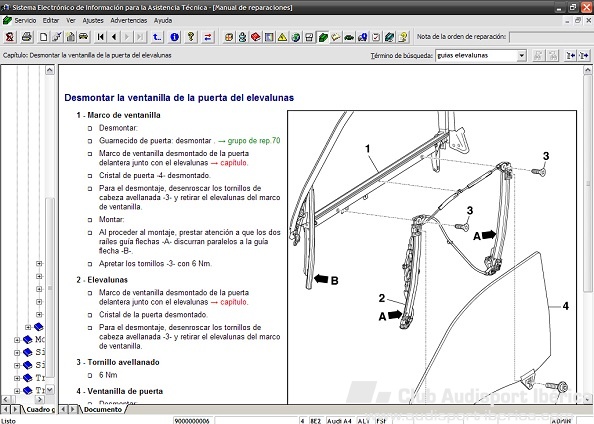The height and width of the screenshot is (424, 594).
Task: Click the printer icon in toolbar
Action: [x=26, y=37]
